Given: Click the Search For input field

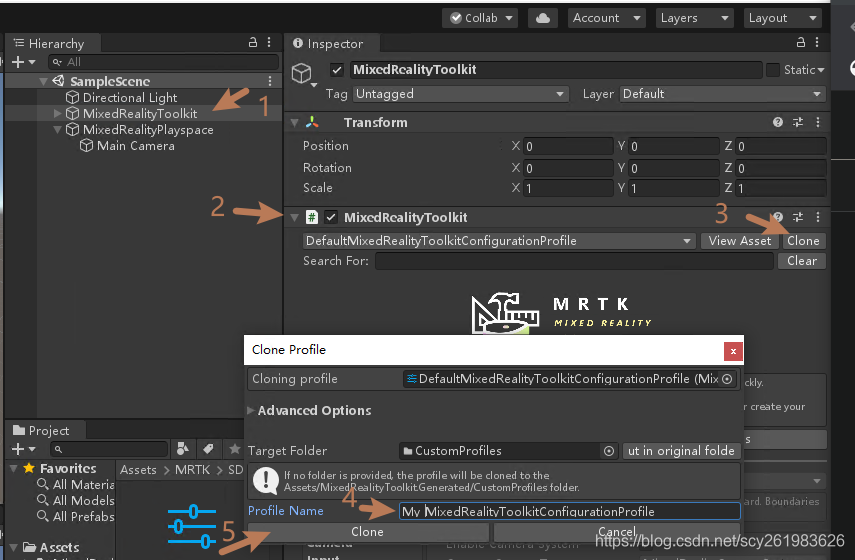Looking at the screenshot, I should (x=574, y=261).
